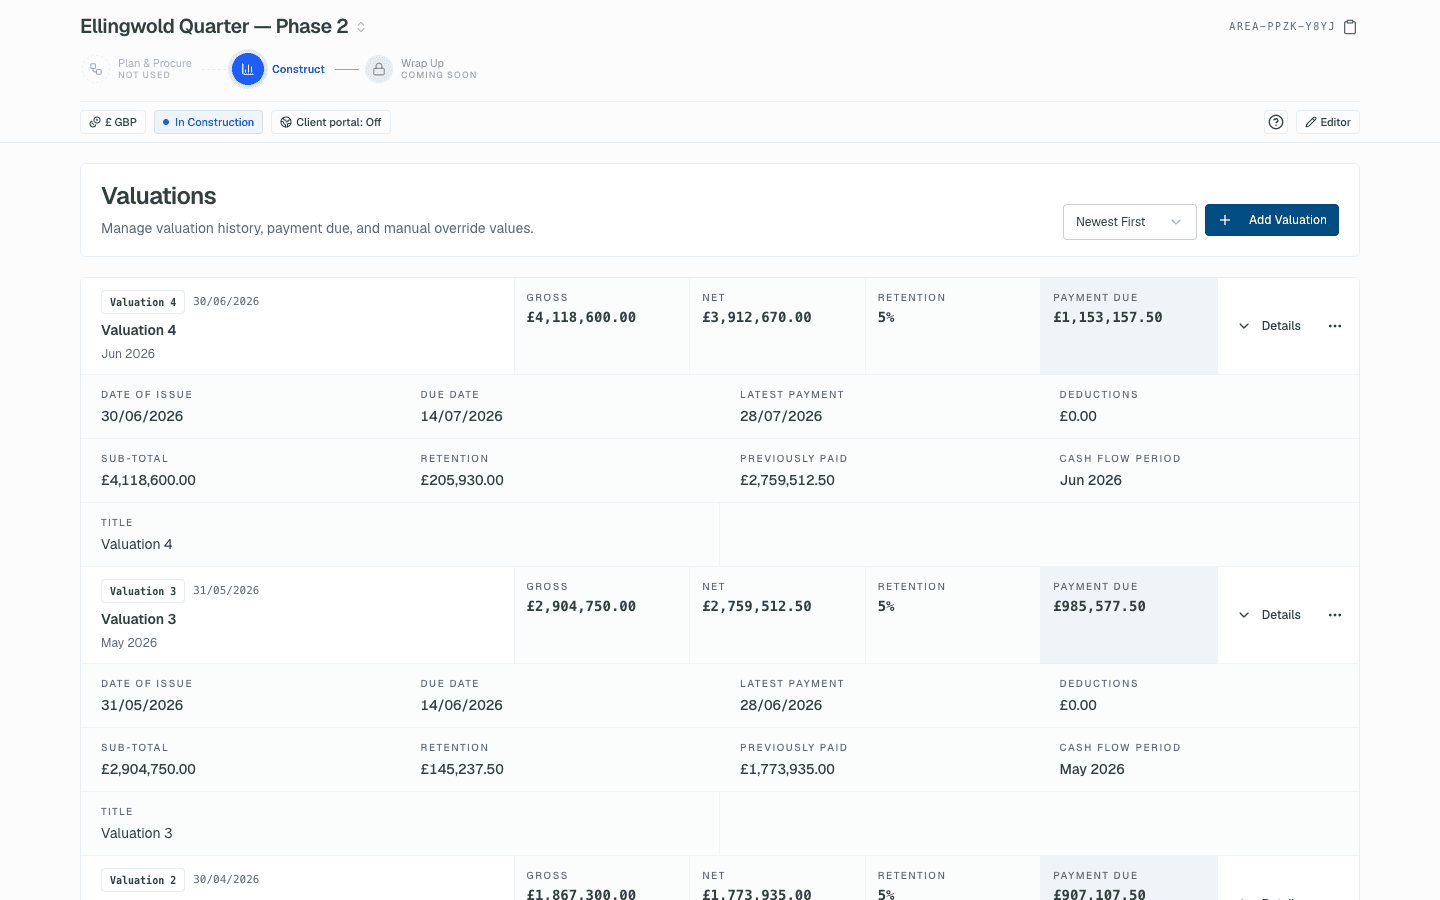Click the Valuation 4 tag badge

point(143,302)
